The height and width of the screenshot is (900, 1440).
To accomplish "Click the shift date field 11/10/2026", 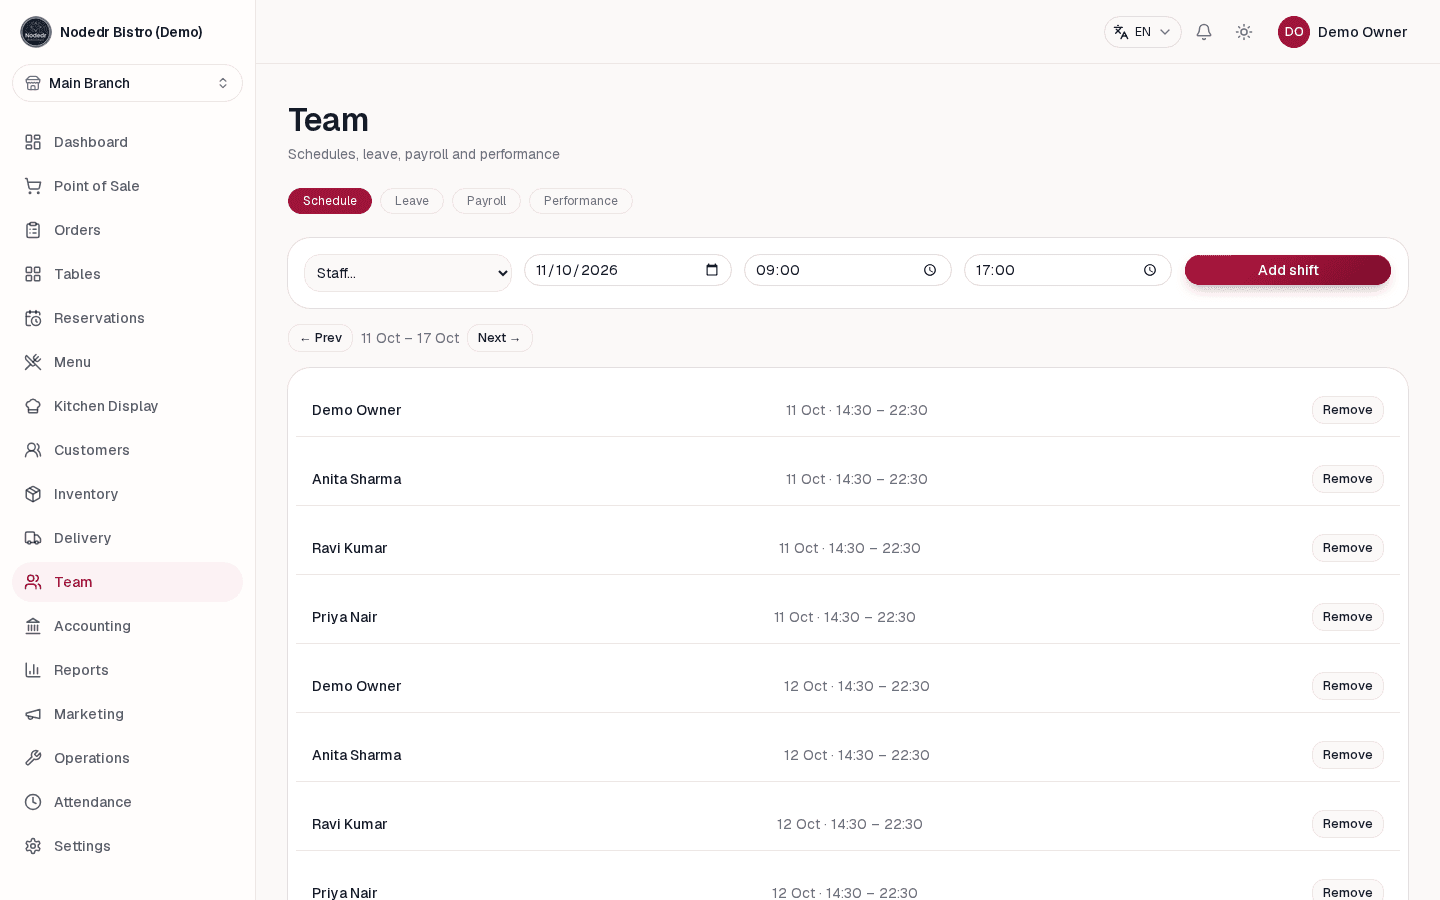I will [628, 270].
